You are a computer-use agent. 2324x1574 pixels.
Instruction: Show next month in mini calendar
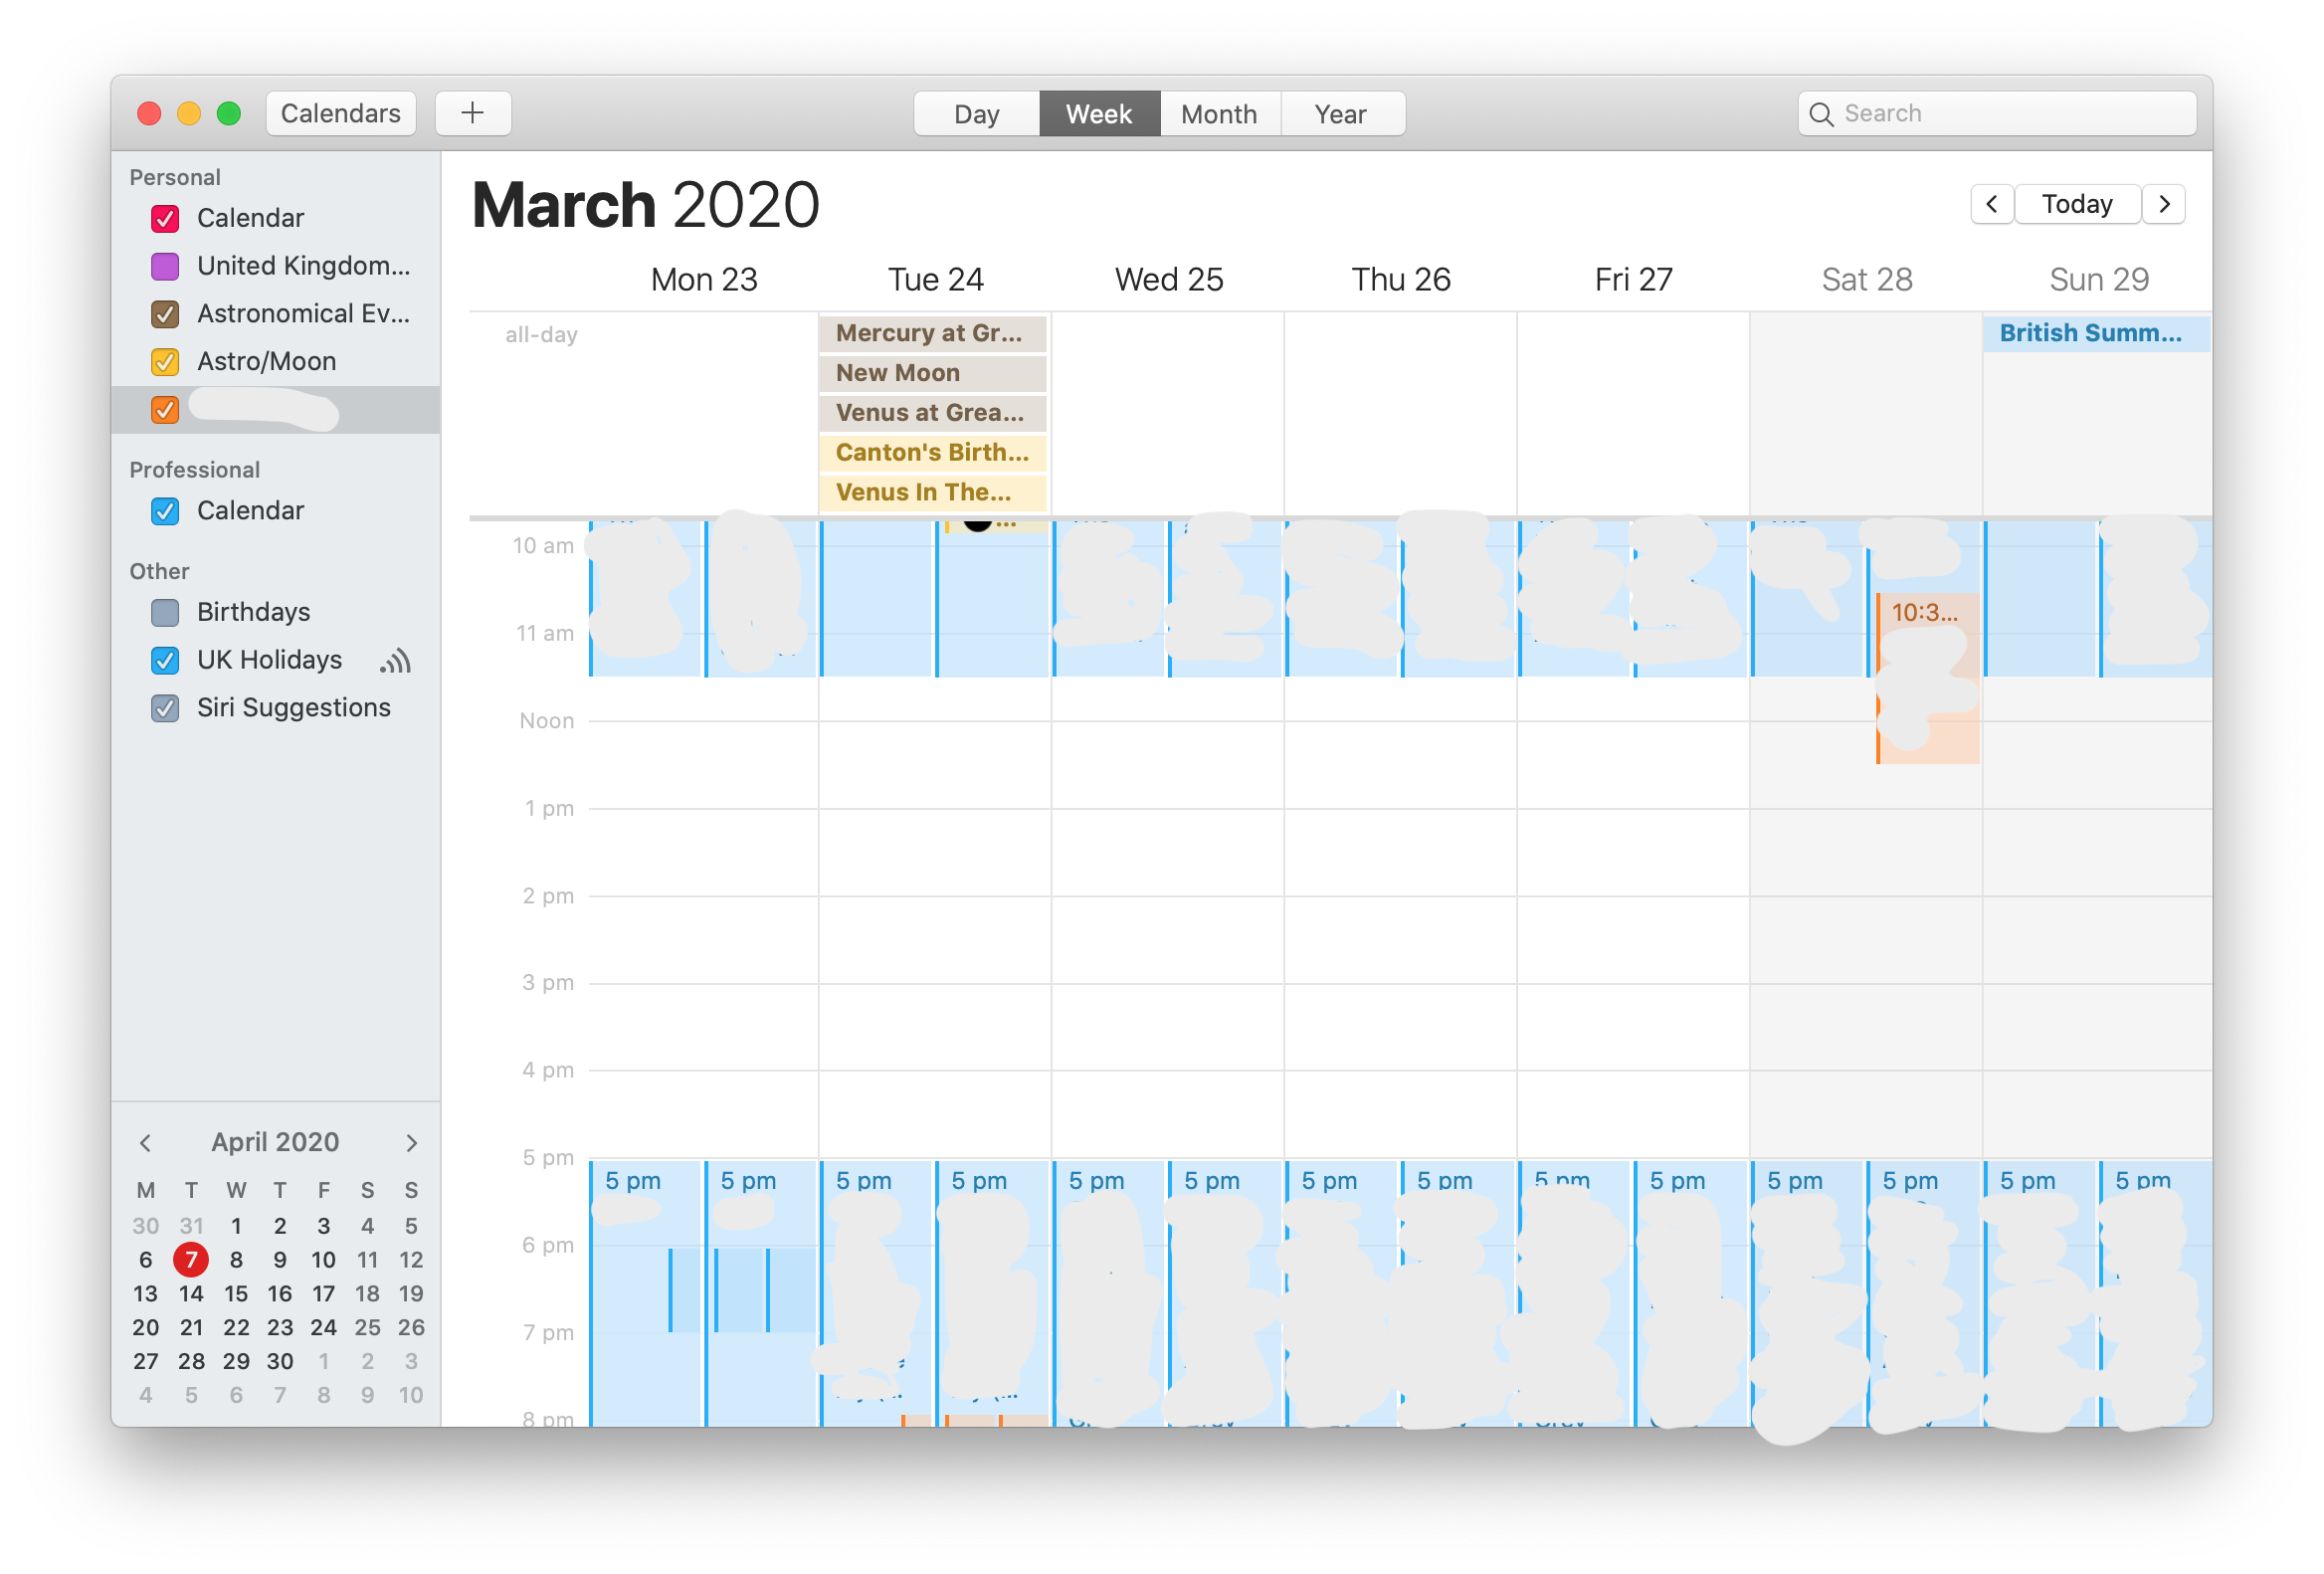[411, 1142]
